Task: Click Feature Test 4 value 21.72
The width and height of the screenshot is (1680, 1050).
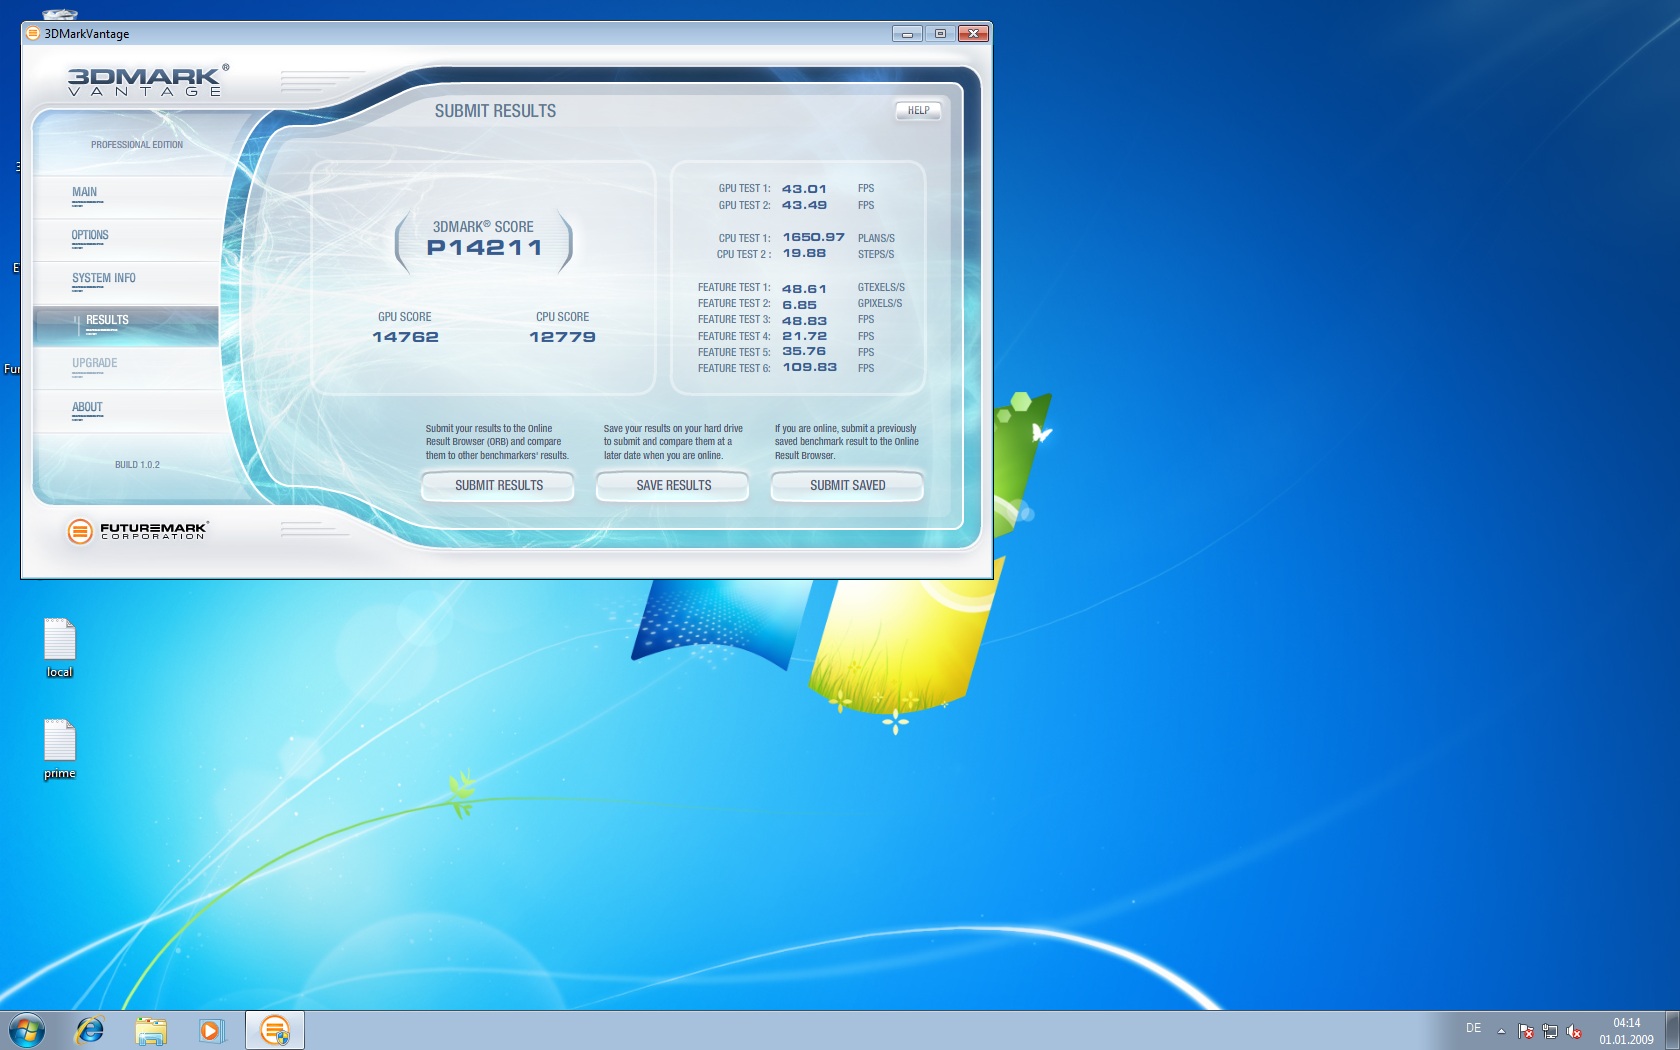Action: coord(804,336)
